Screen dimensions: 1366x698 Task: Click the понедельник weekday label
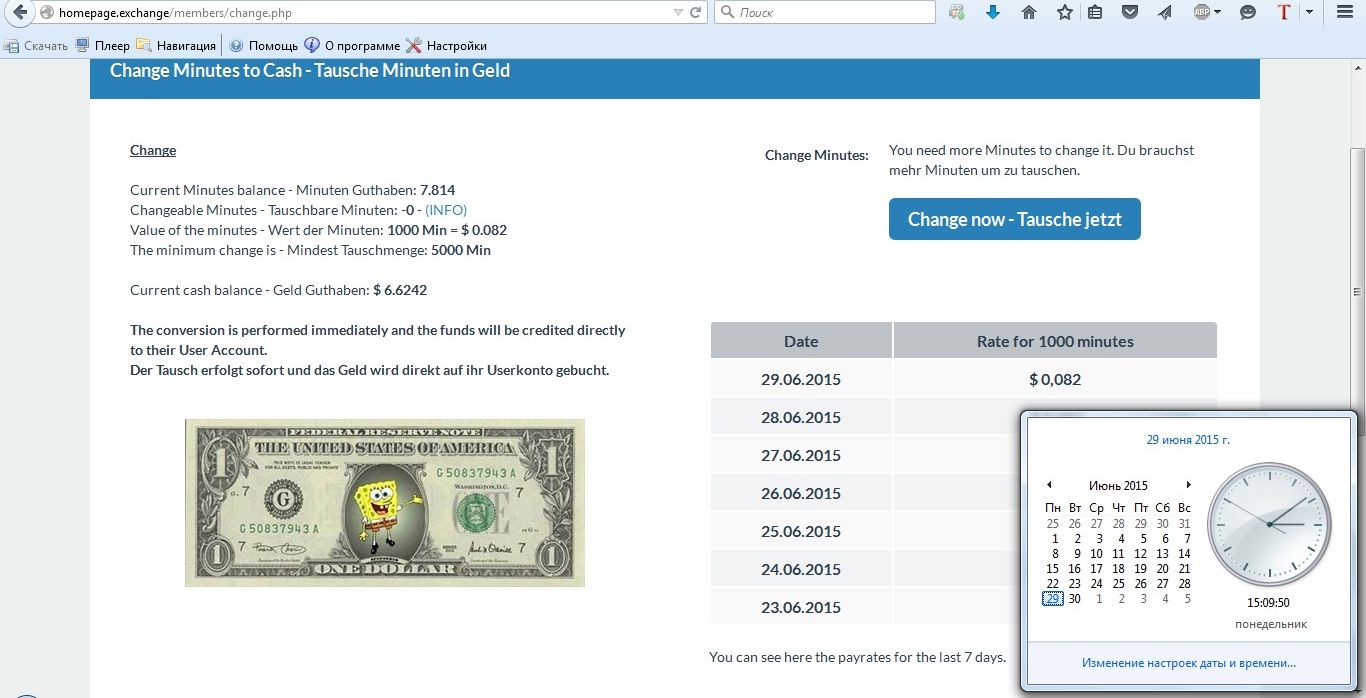click(1271, 624)
